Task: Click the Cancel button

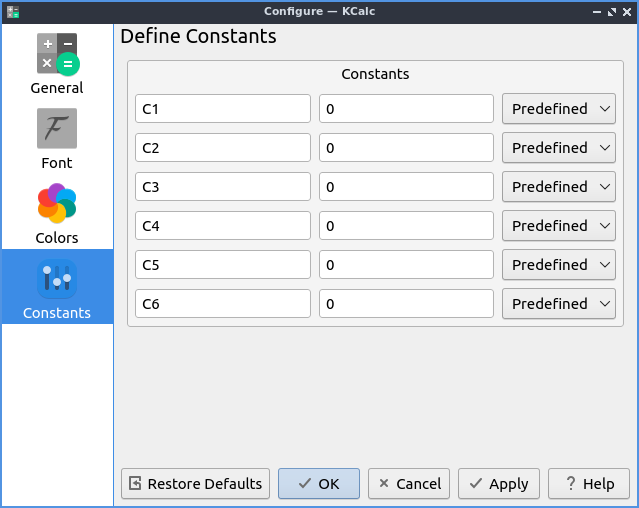Action: [409, 484]
